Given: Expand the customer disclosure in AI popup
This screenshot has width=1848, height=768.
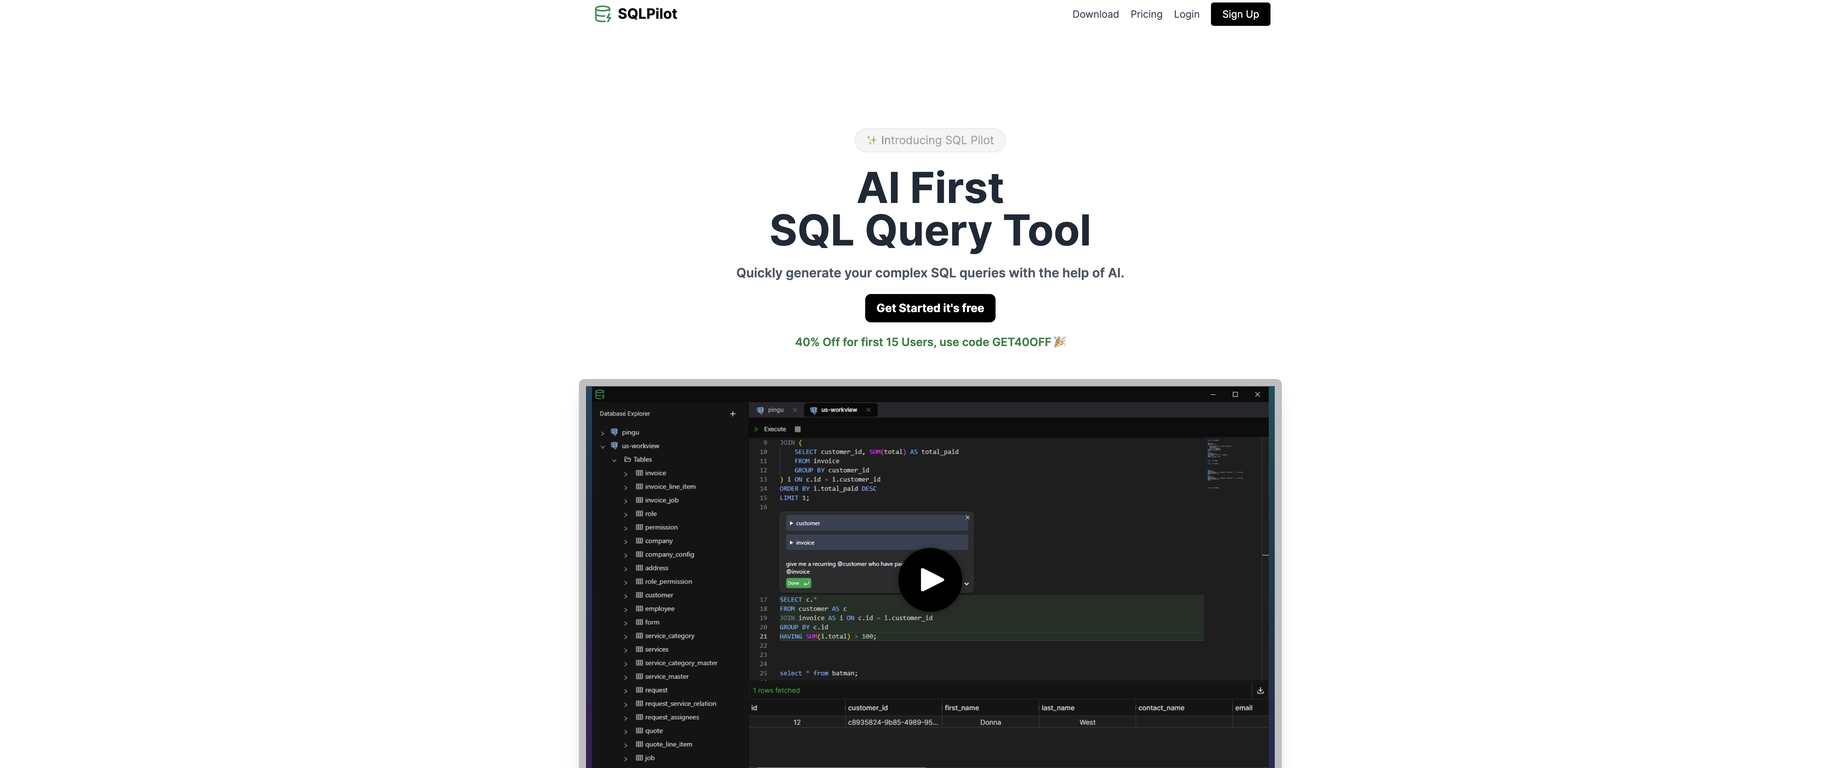Looking at the screenshot, I should pyautogui.click(x=791, y=523).
